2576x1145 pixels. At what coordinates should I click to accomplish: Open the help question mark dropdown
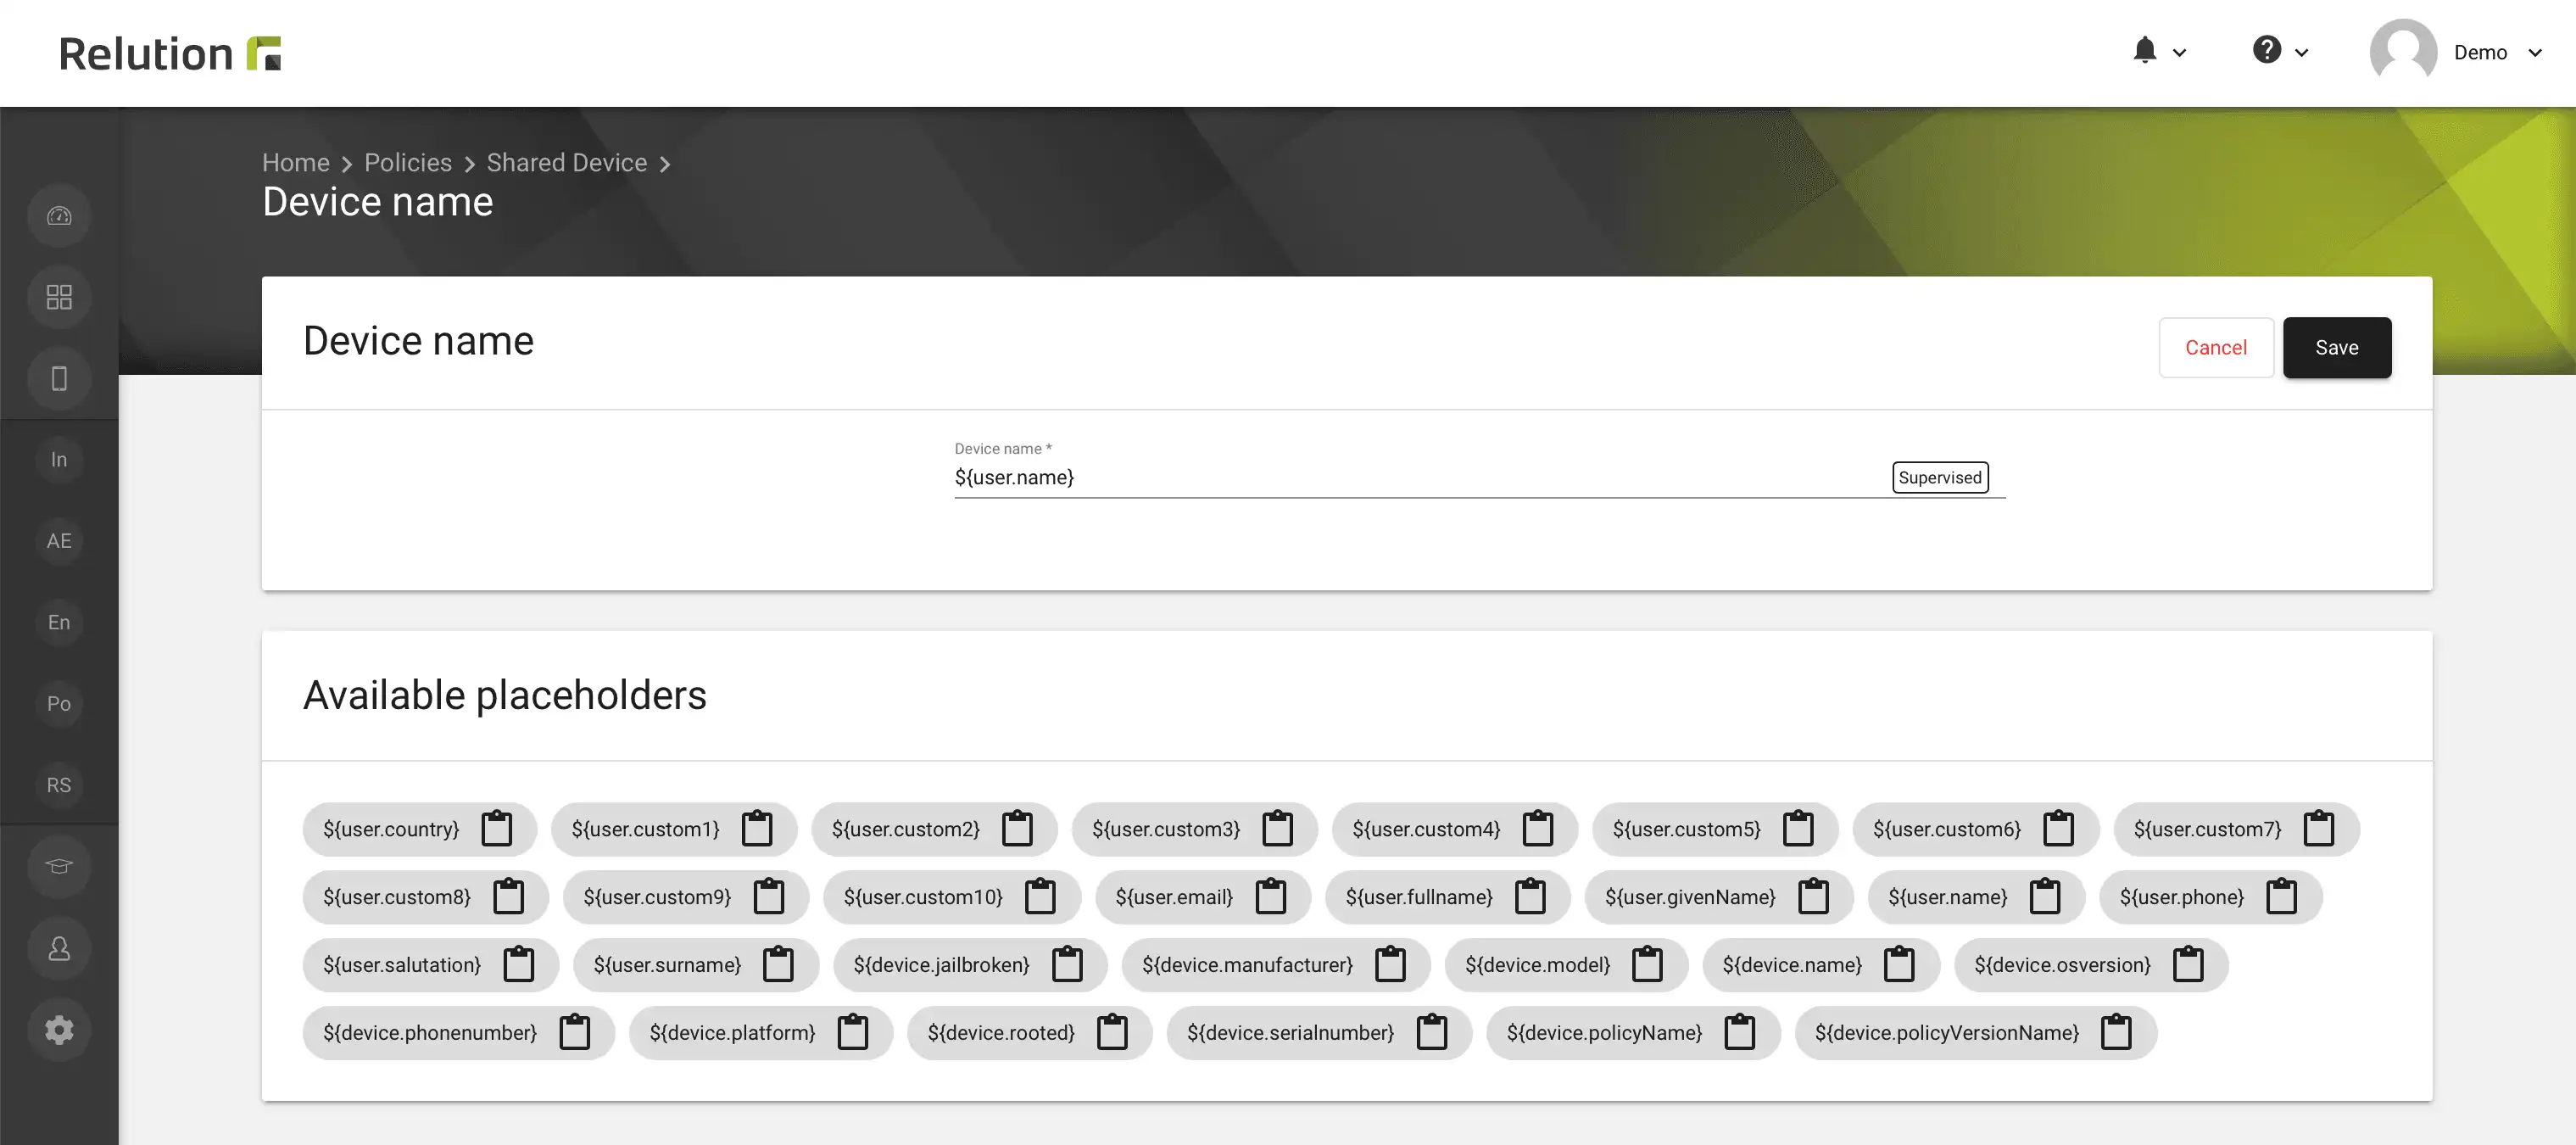click(2280, 51)
